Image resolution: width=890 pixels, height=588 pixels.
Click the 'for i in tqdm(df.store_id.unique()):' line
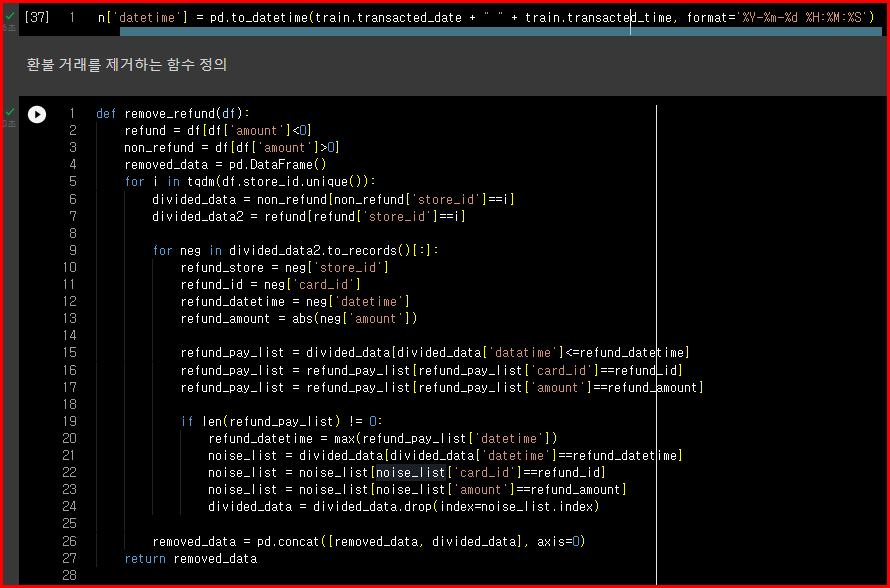pos(250,182)
